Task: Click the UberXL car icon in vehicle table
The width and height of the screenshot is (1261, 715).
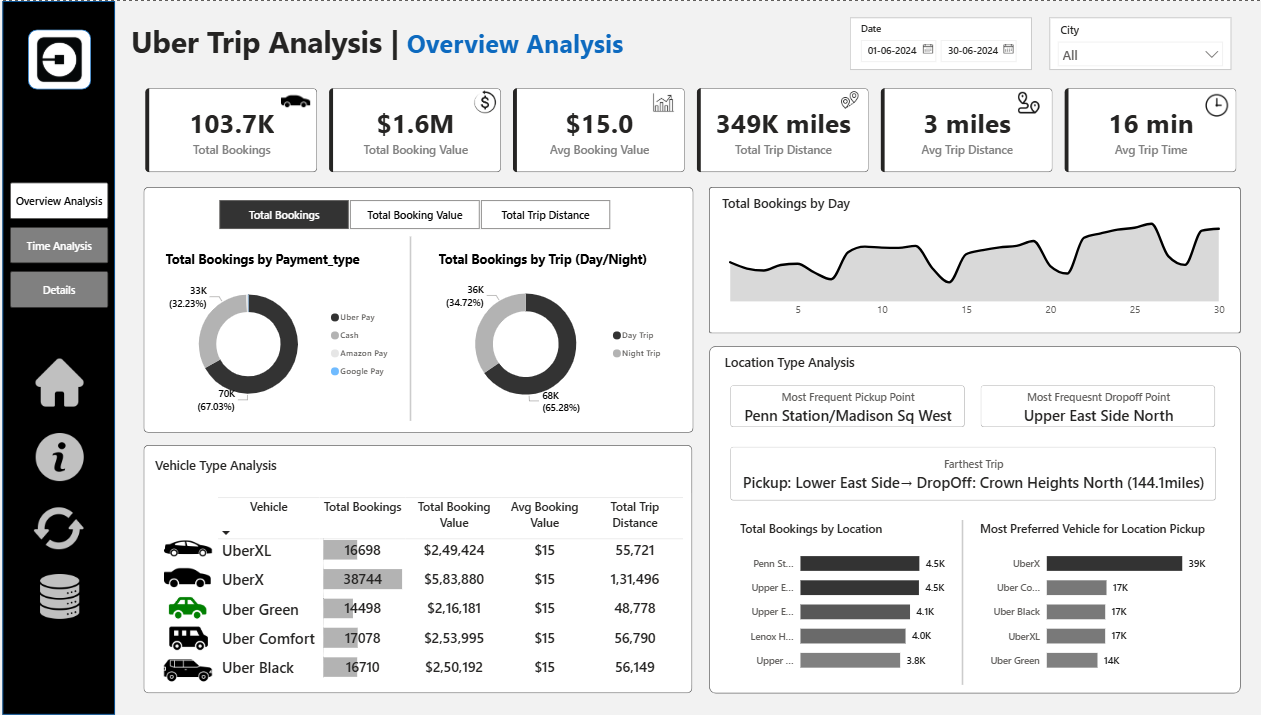Action: point(187,549)
